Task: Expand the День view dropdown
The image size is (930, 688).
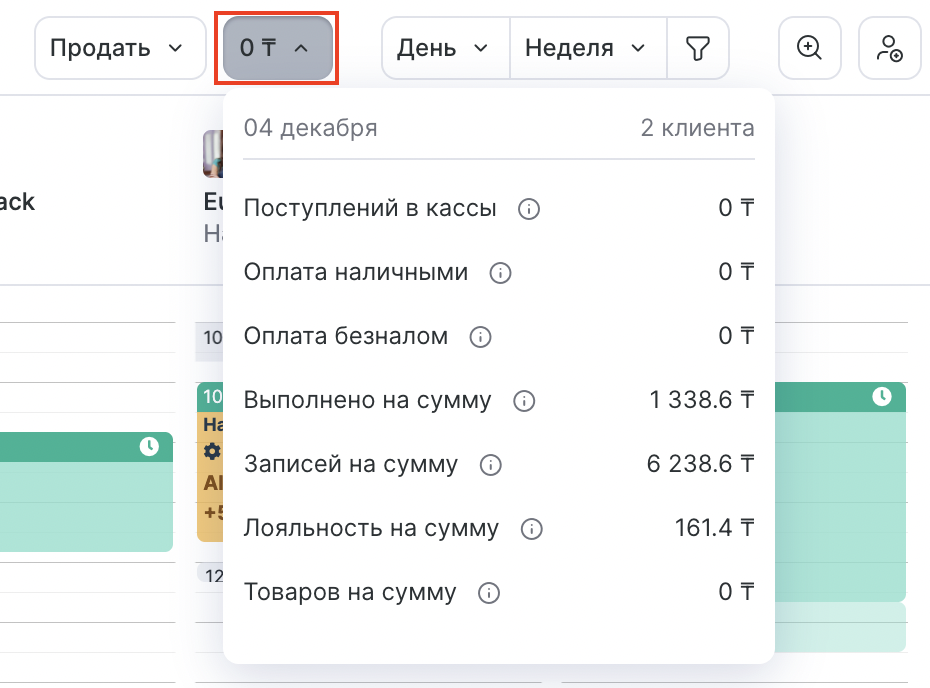Action: pos(444,47)
